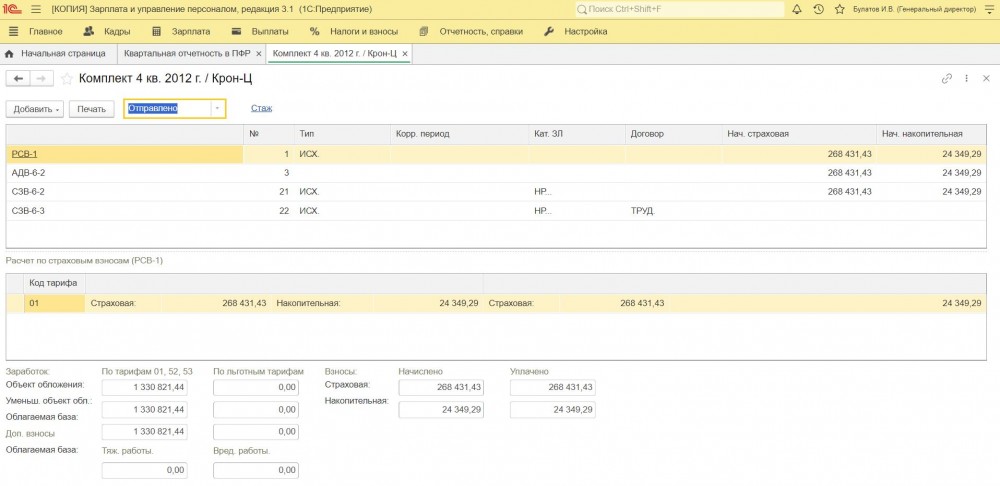1000x486 pixels.
Task: Close the form with the X icon
Action: pos(986,78)
